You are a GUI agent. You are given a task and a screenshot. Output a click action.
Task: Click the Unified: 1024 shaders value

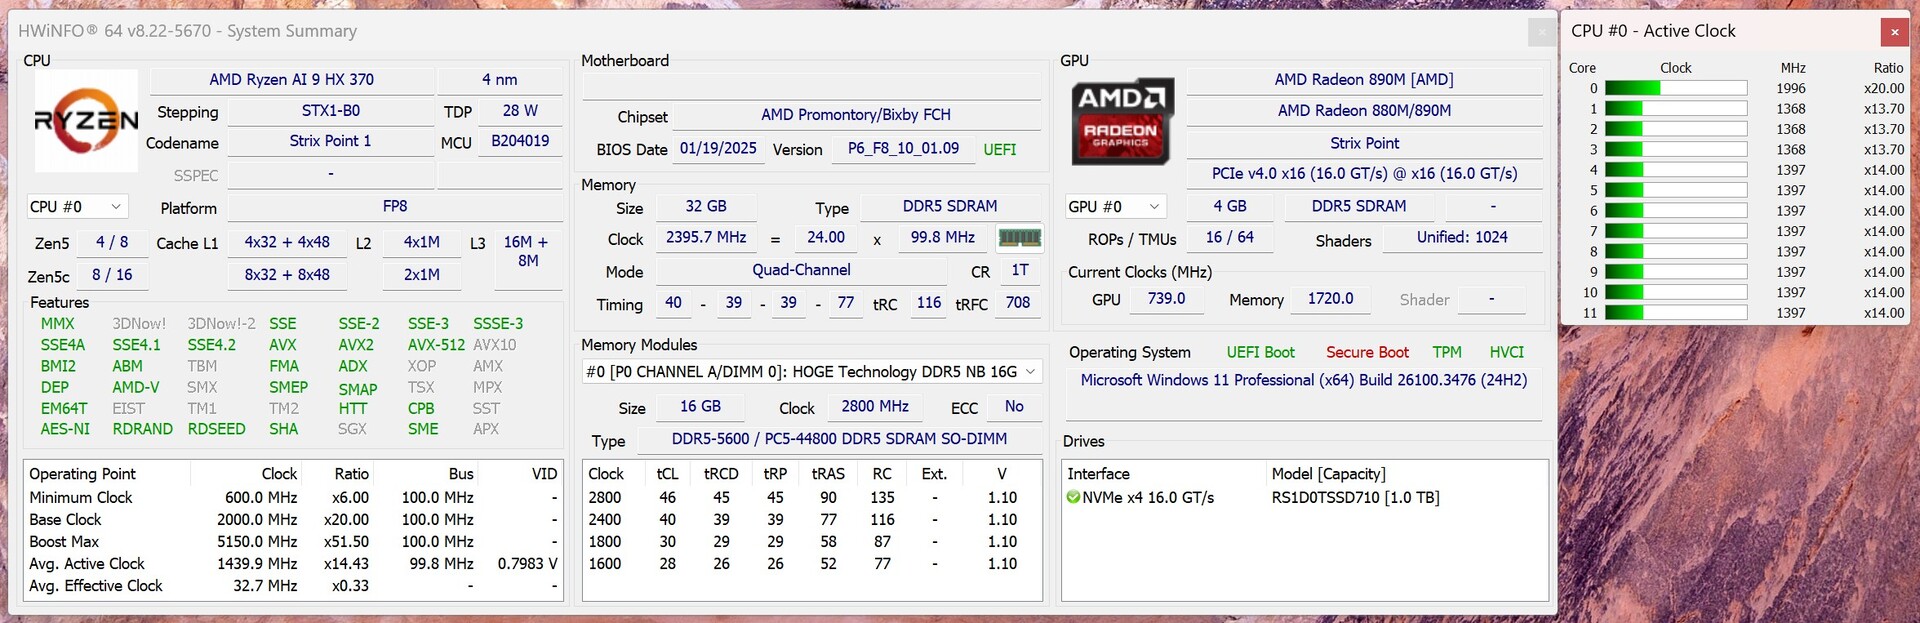coord(1462,238)
